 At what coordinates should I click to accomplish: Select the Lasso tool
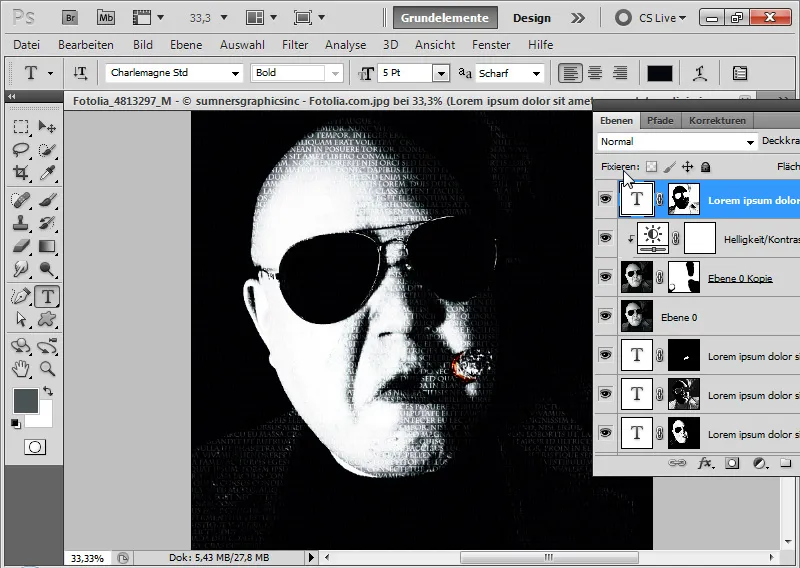pyautogui.click(x=20, y=150)
